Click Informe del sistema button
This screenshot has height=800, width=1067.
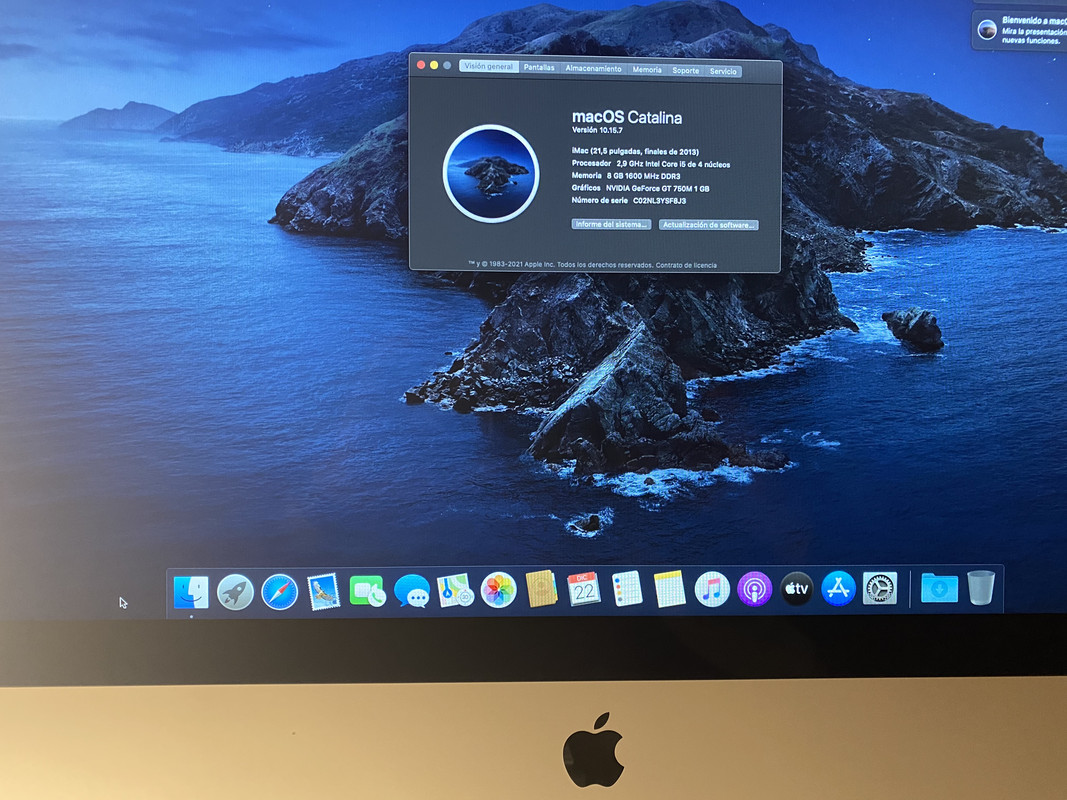click(611, 224)
